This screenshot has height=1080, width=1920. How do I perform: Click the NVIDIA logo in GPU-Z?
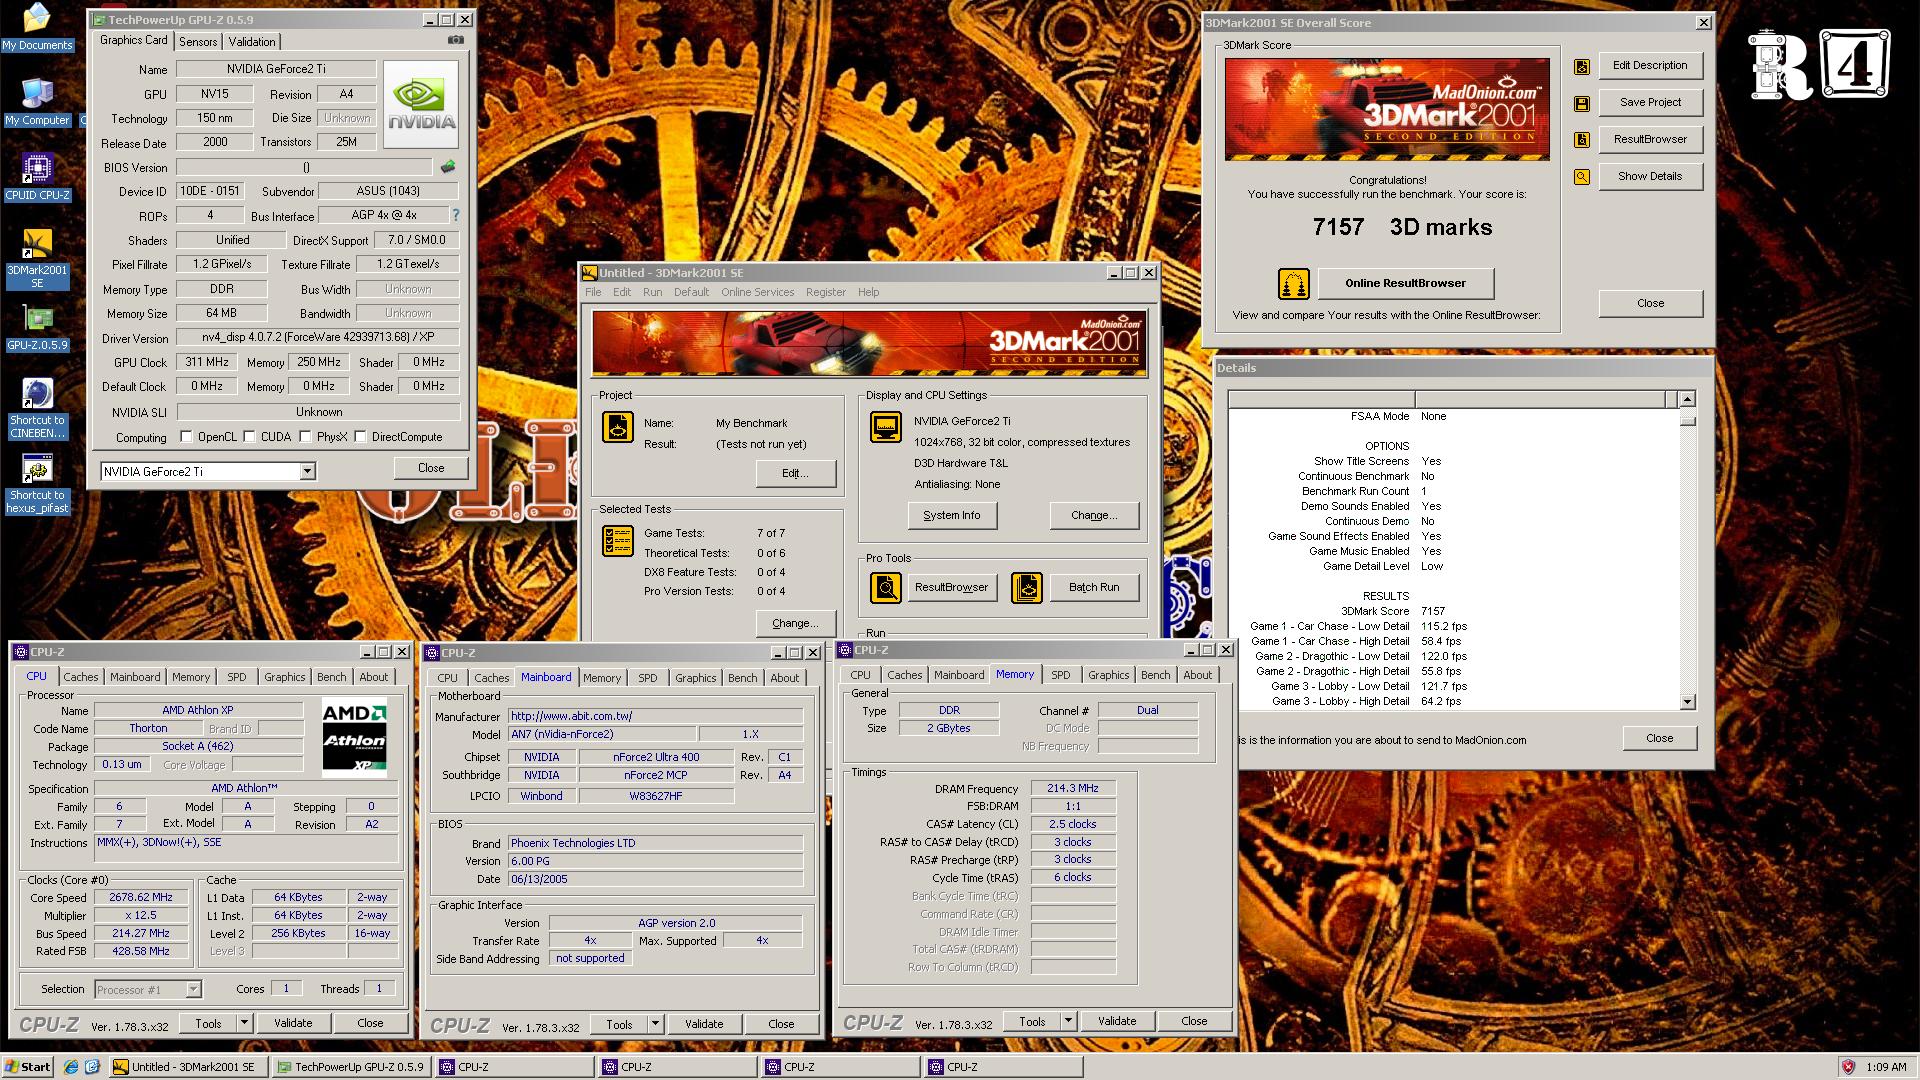(421, 104)
